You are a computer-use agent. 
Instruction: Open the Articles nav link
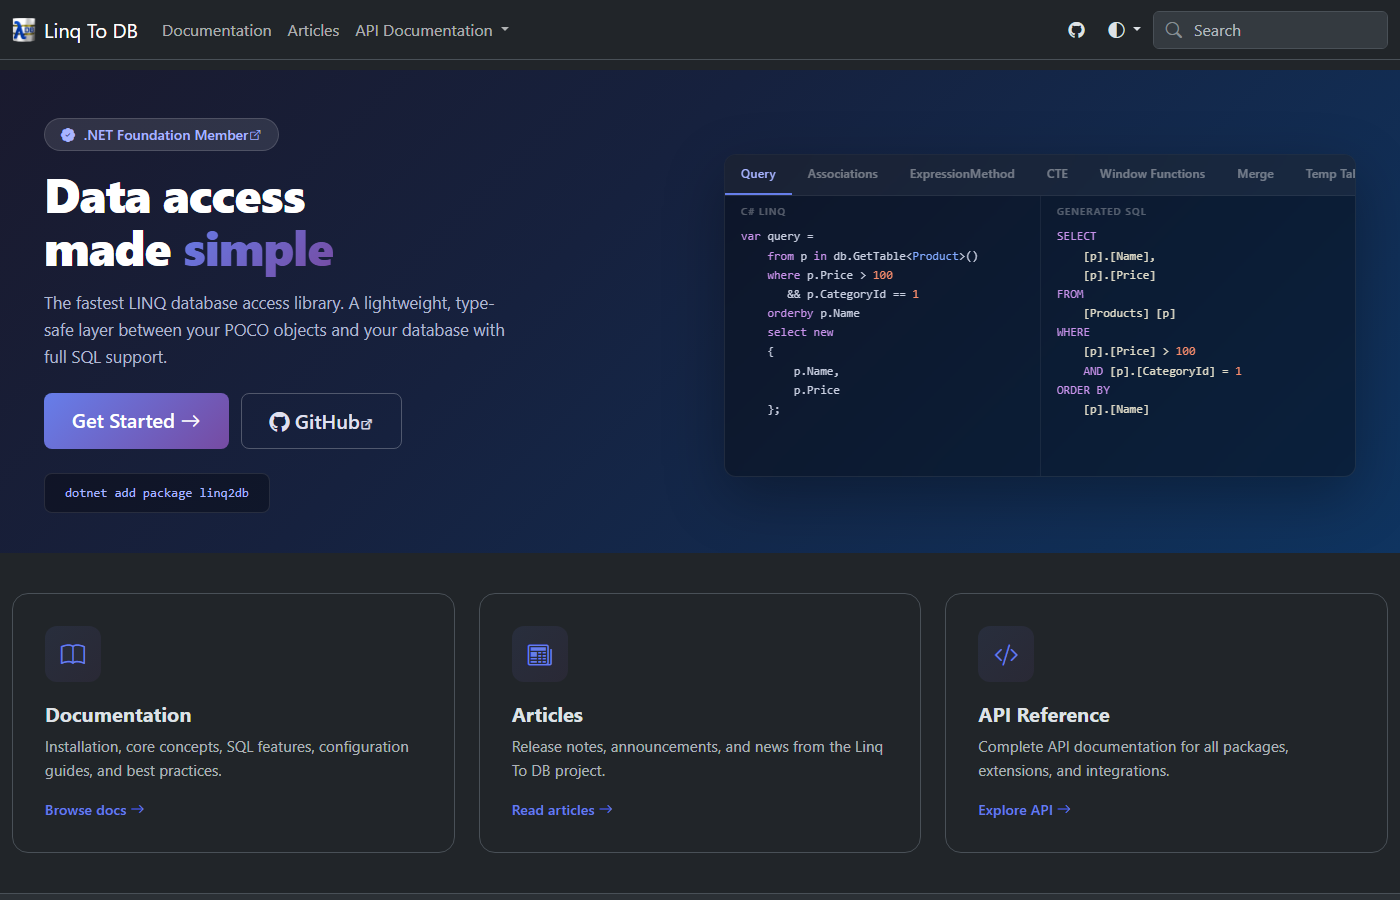pyautogui.click(x=313, y=30)
